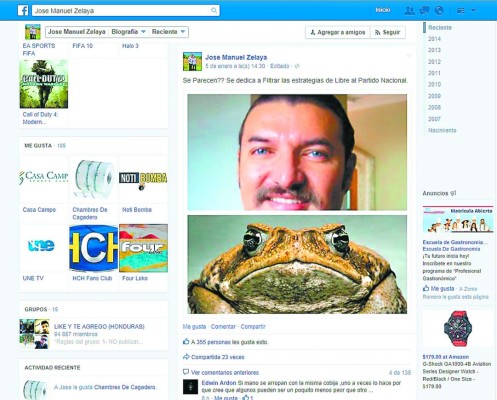Image resolution: width=497 pixels, height=400 pixels.
Task: Click the share arrow icon beside Compartida 23 veces
Action: coord(186,357)
